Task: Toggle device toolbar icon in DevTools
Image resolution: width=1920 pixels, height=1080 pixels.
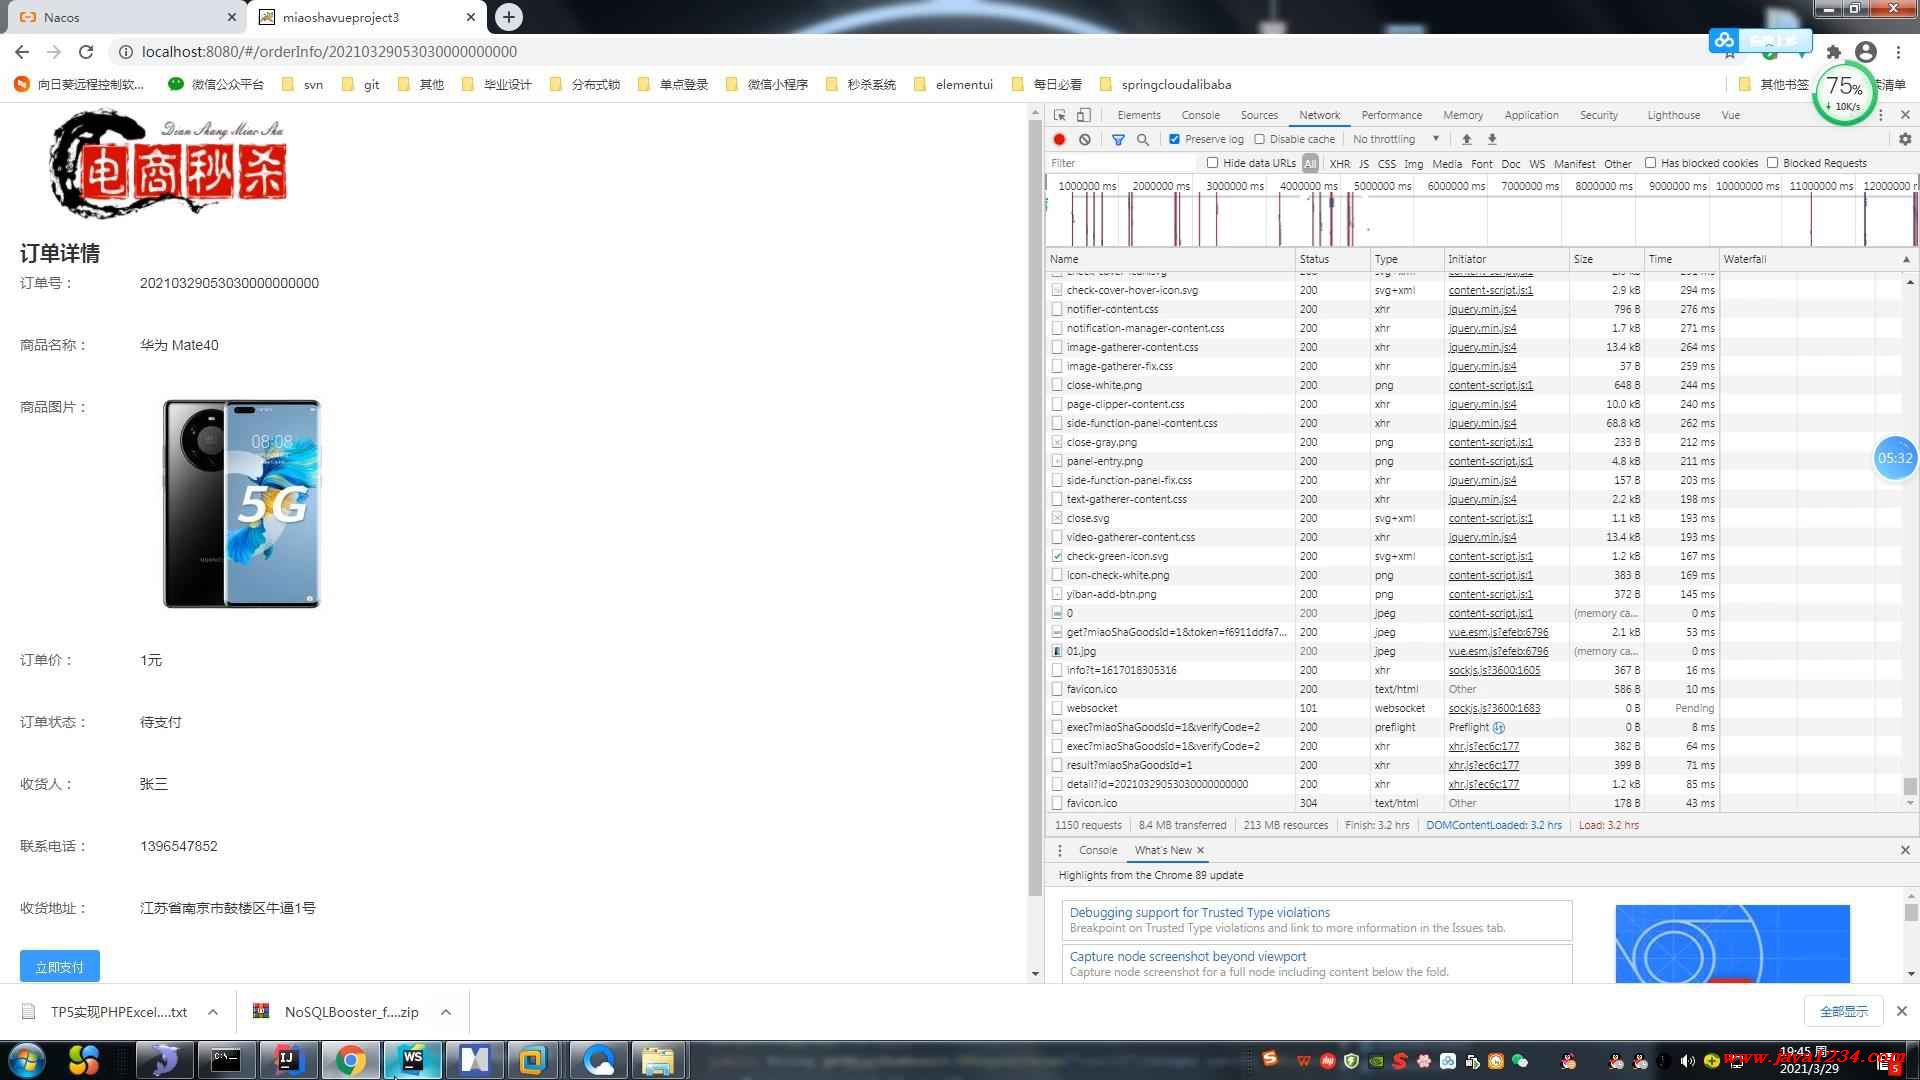Action: pyautogui.click(x=1083, y=115)
